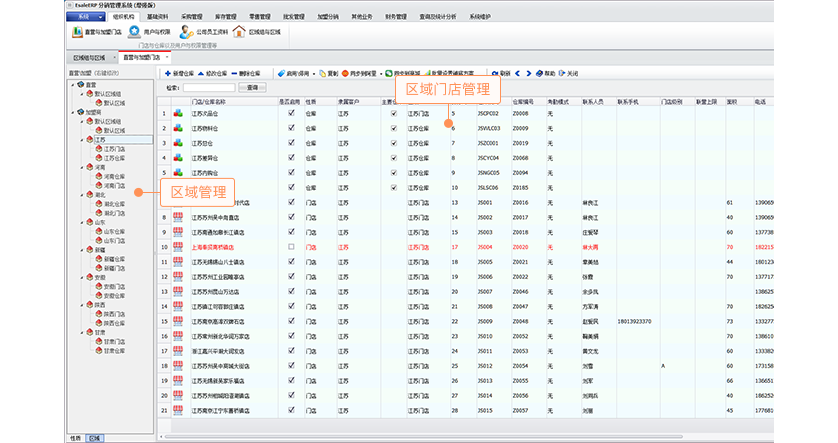Screen dimensions: 838x443
Task: Open 用户与权限 ribbon icon
Action: pyautogui.click(x=134, y=32)
